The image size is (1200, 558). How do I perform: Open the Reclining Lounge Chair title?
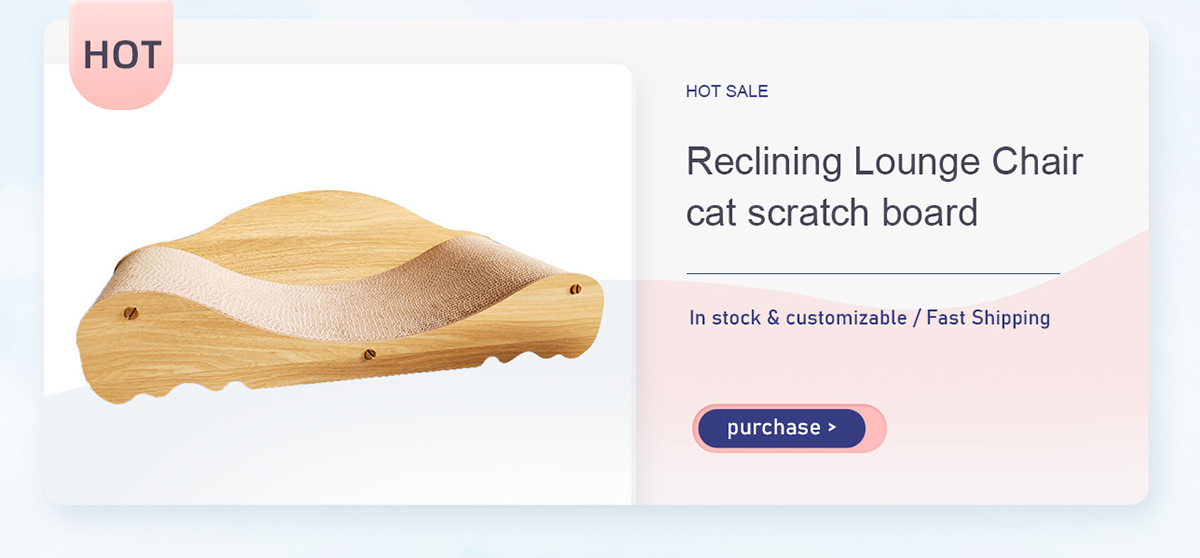pos(884,161)
